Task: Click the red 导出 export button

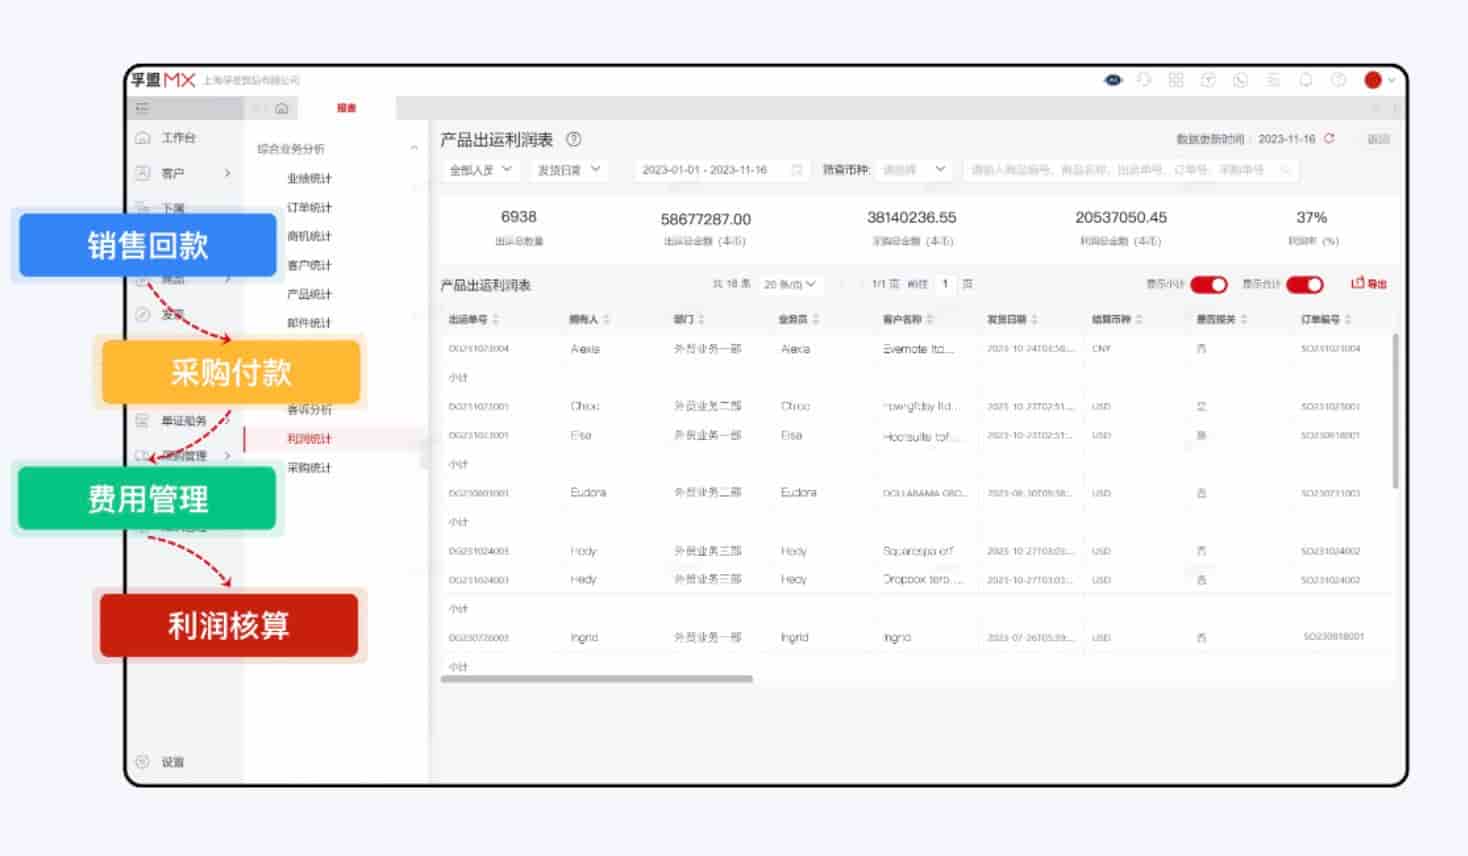Action: click(1369, 284)
